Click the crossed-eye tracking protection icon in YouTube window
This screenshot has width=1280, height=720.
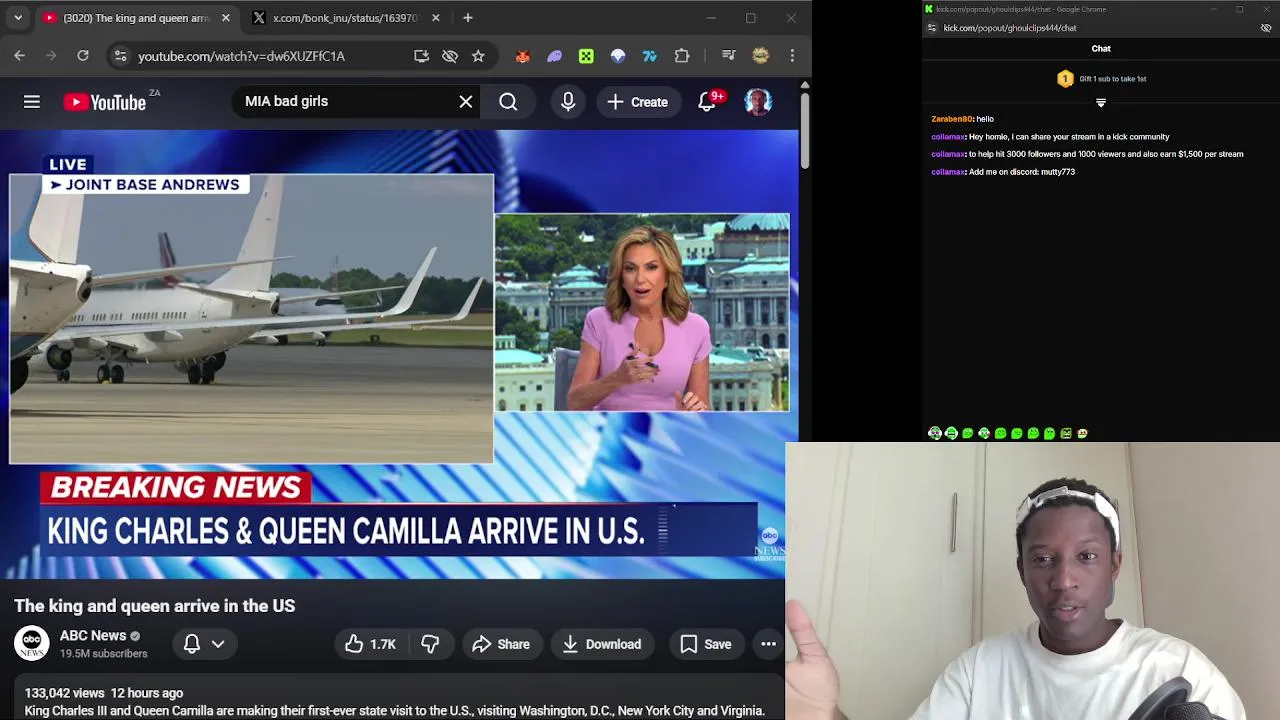[x=450, y=56]
